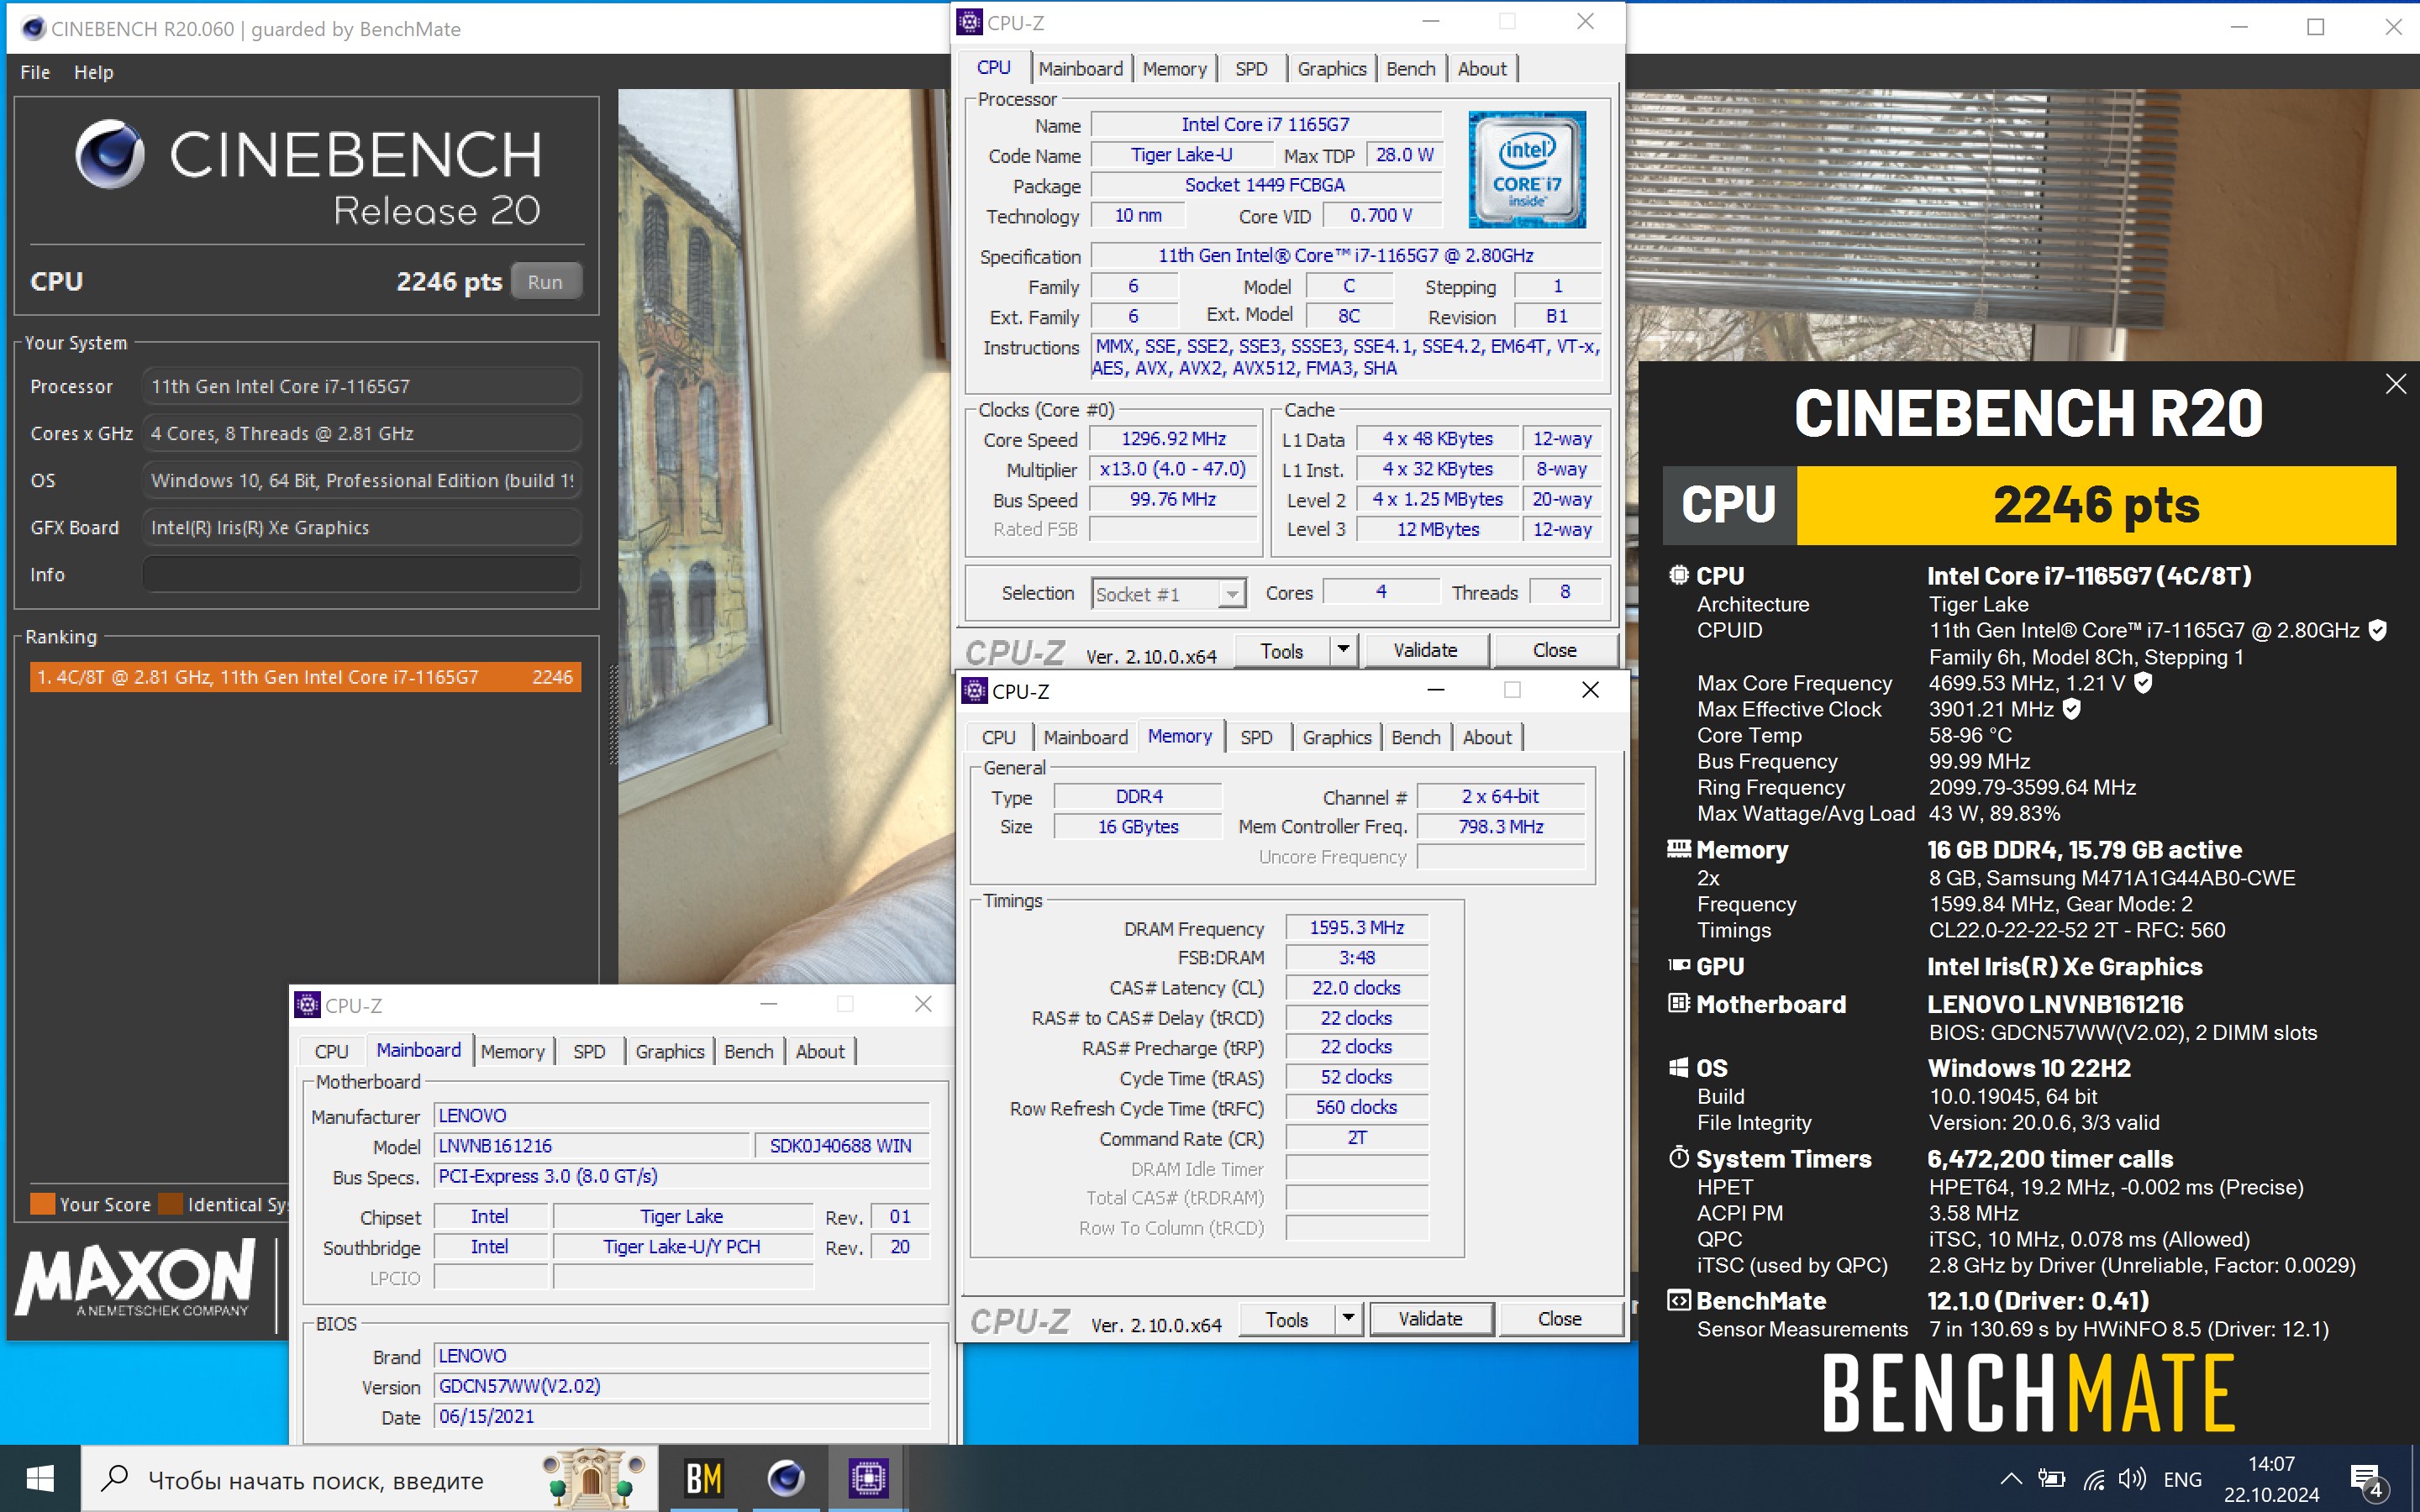Click search highlights castle icon in taskbar
This screenshot has width=2420, height=1512.
[594, 1478]
